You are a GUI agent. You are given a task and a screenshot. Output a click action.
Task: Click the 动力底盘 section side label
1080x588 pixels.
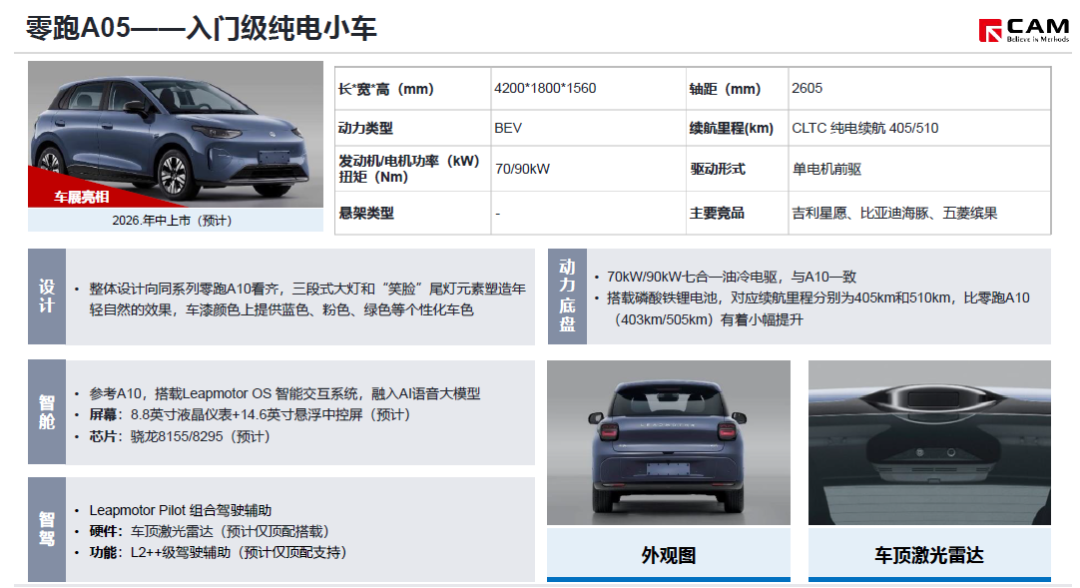coord(567,296)
